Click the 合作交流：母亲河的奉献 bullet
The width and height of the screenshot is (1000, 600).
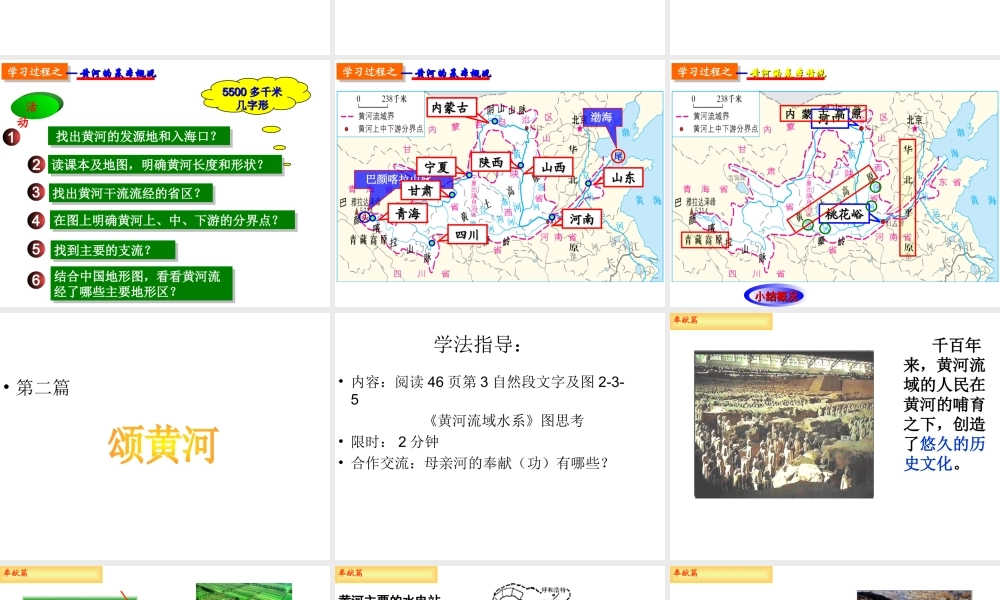[x=480, y=463]
